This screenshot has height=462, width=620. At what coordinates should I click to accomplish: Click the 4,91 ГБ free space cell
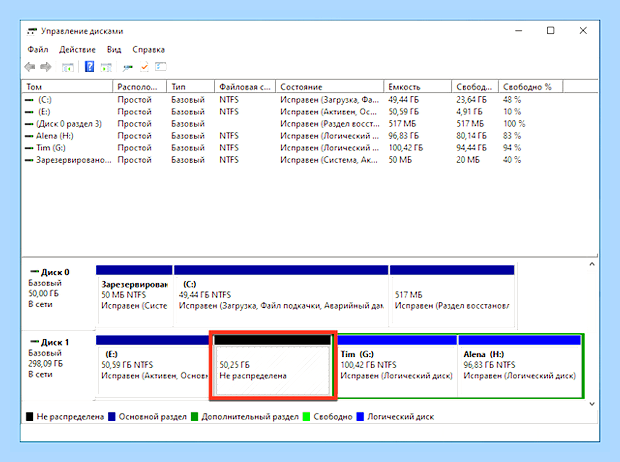[469, 112]
